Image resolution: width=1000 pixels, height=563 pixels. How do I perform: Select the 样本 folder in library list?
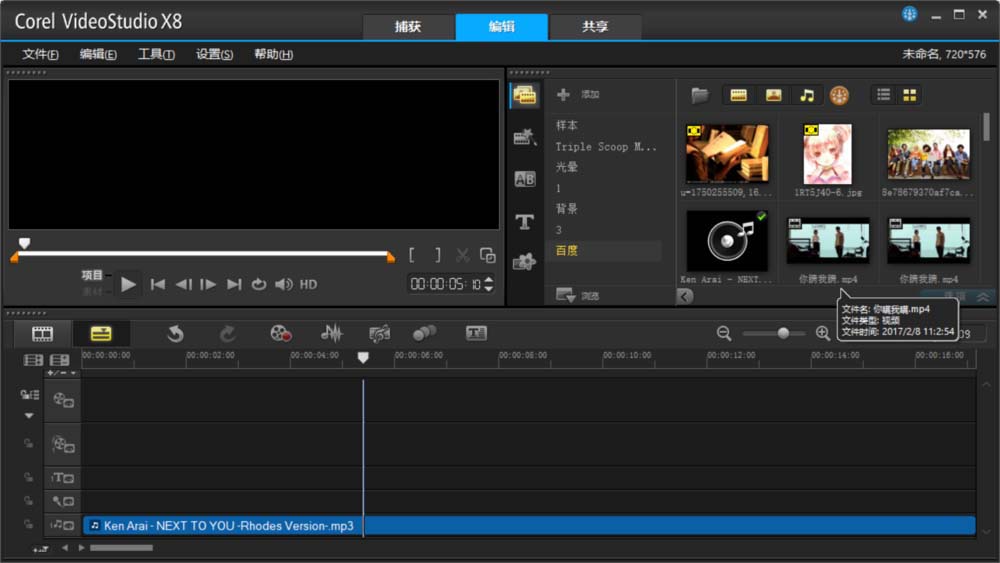pyautogui.click(x=567, y=125)
